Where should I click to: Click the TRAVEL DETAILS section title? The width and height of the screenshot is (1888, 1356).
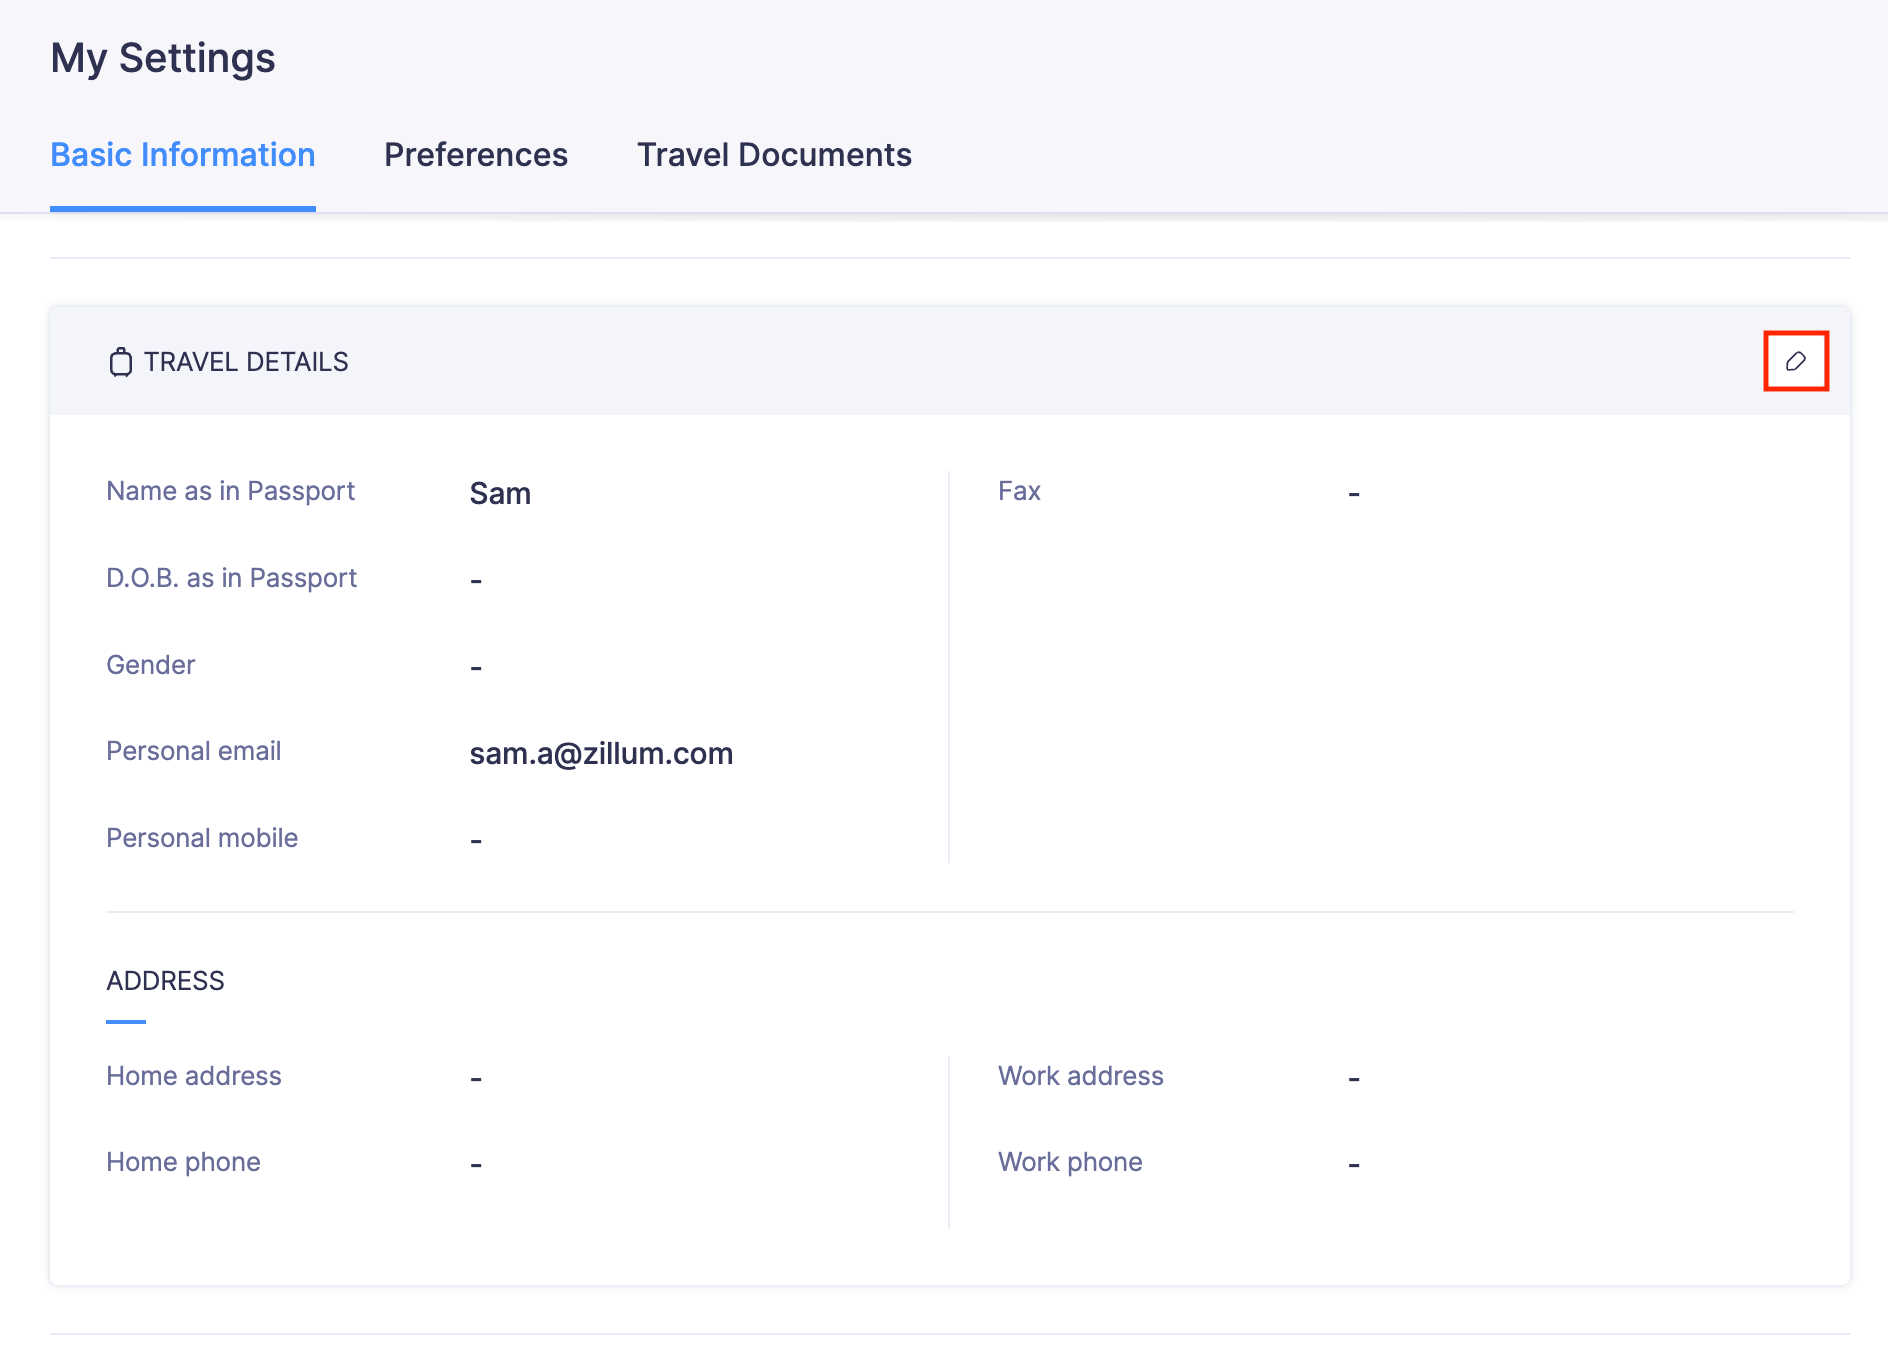coord(246,362)
